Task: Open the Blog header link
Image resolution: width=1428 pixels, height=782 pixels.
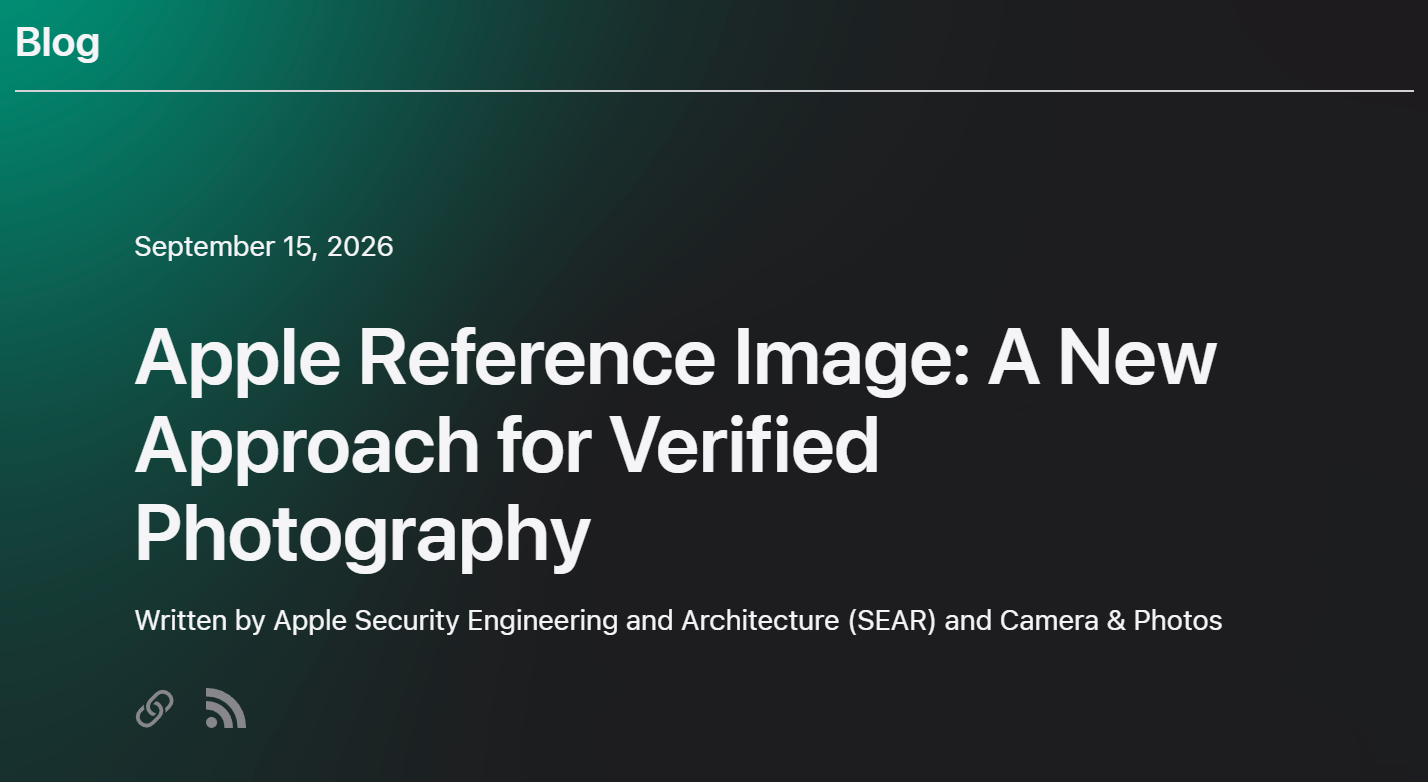Action: coord(58,42)
